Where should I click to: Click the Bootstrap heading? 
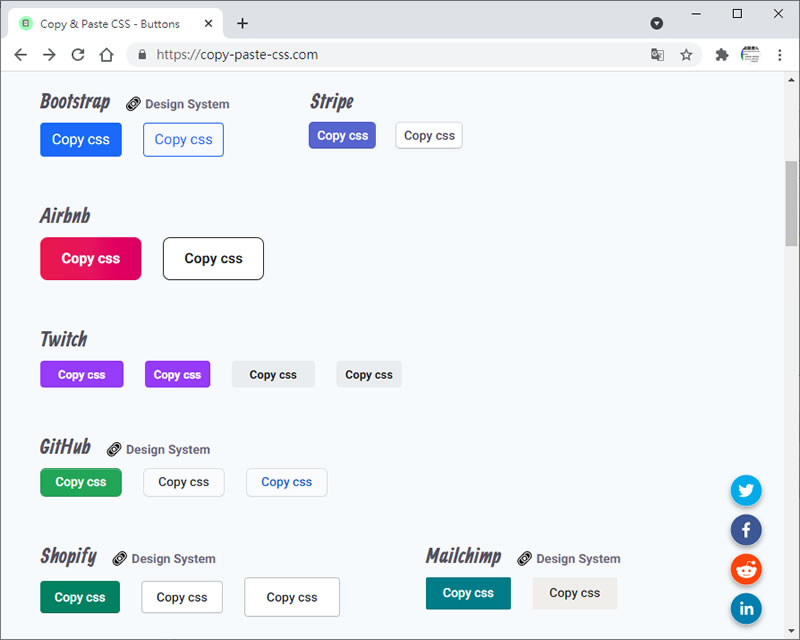[75, 102]
